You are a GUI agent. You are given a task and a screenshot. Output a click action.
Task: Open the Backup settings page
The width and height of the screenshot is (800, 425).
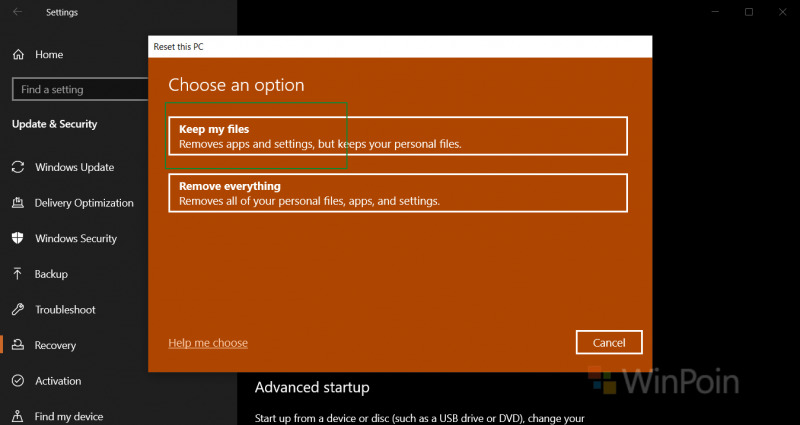51,274
